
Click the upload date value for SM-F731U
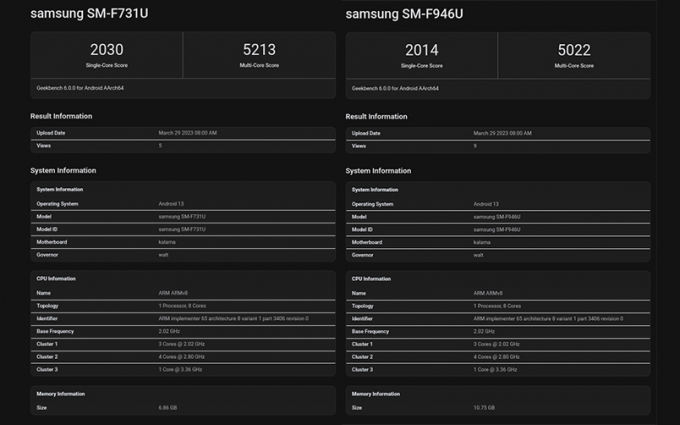188,133
